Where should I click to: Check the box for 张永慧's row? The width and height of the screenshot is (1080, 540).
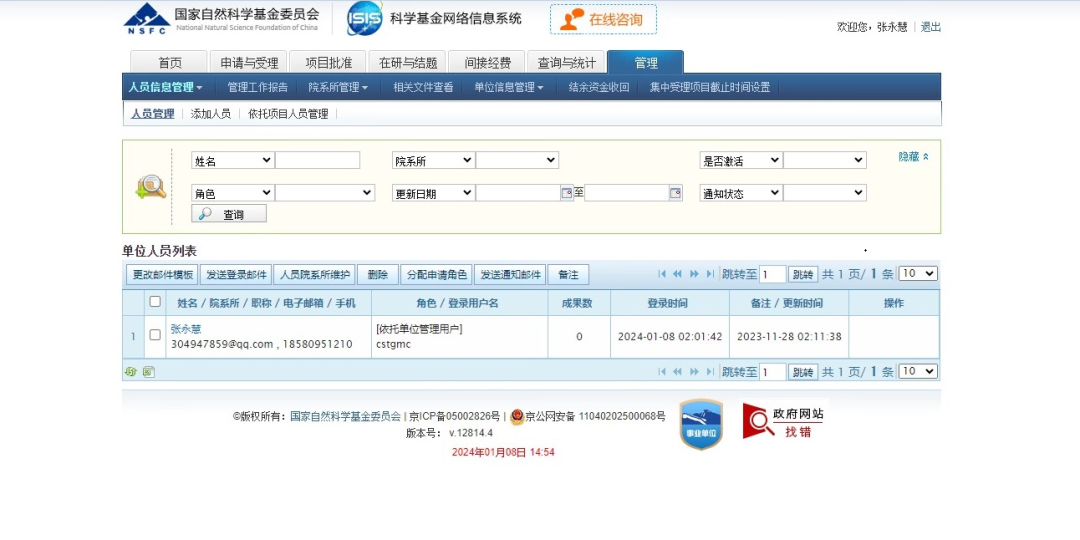coord(155,335)
